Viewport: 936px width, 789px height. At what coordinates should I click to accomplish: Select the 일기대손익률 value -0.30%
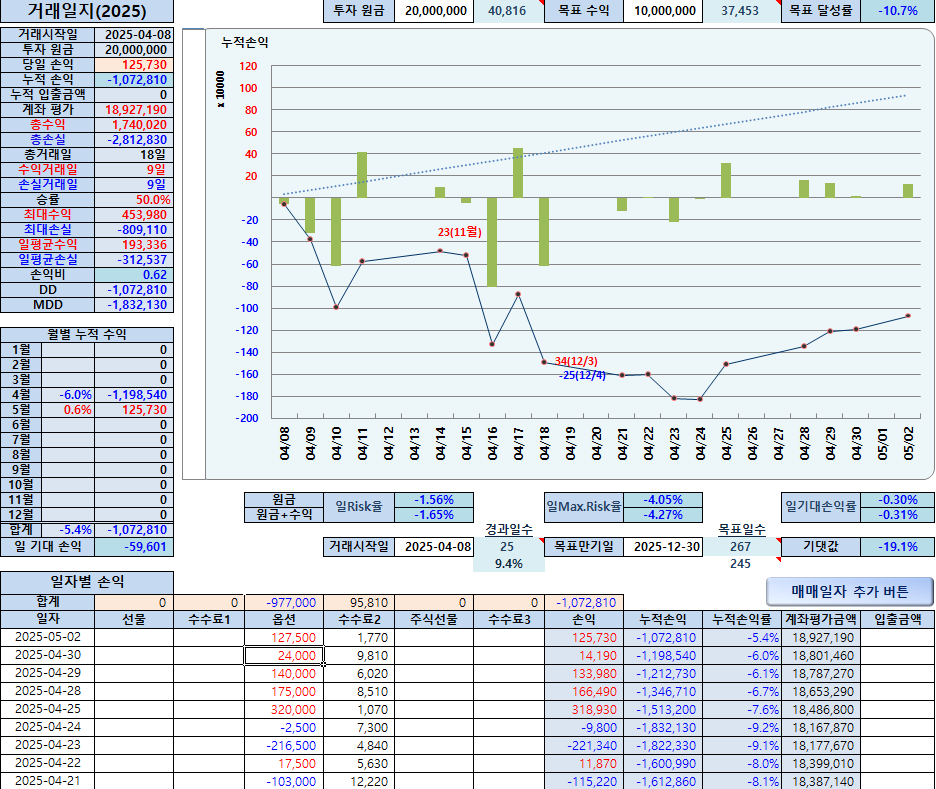(898, 500)
